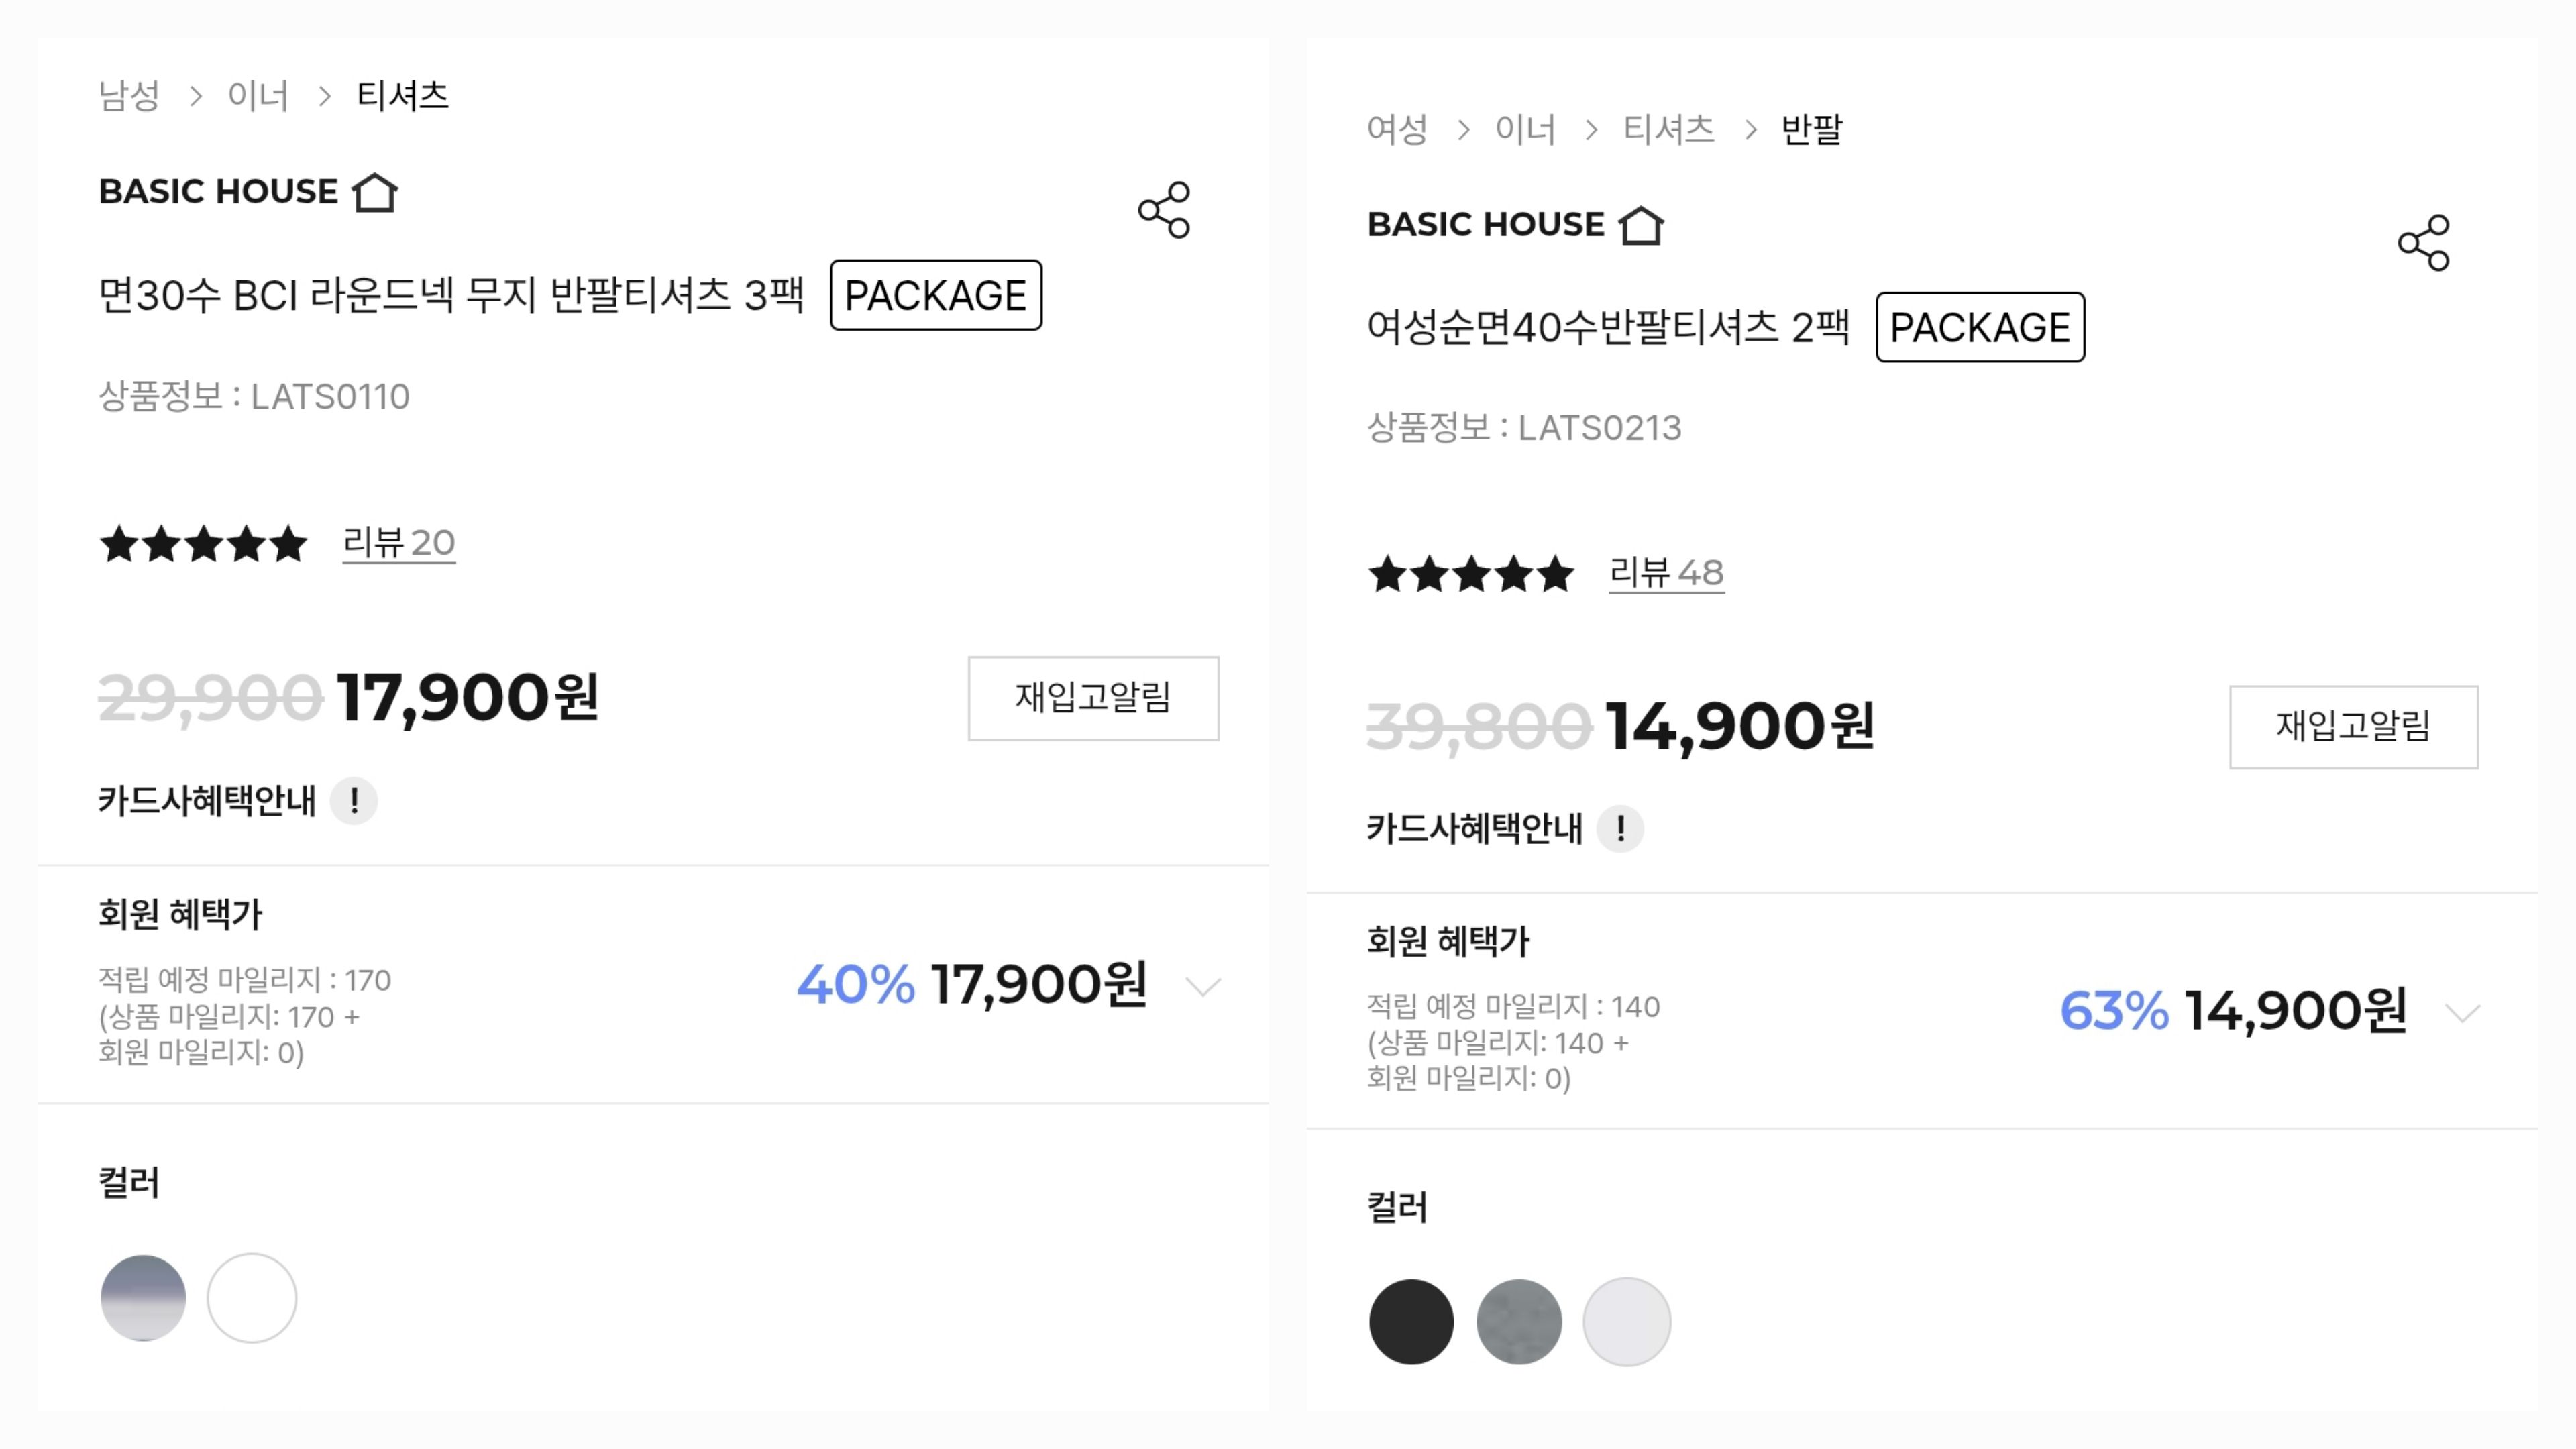Open 리뷰 48 reviews link
2576x1449 pixels.
[x=1666, y=573]
